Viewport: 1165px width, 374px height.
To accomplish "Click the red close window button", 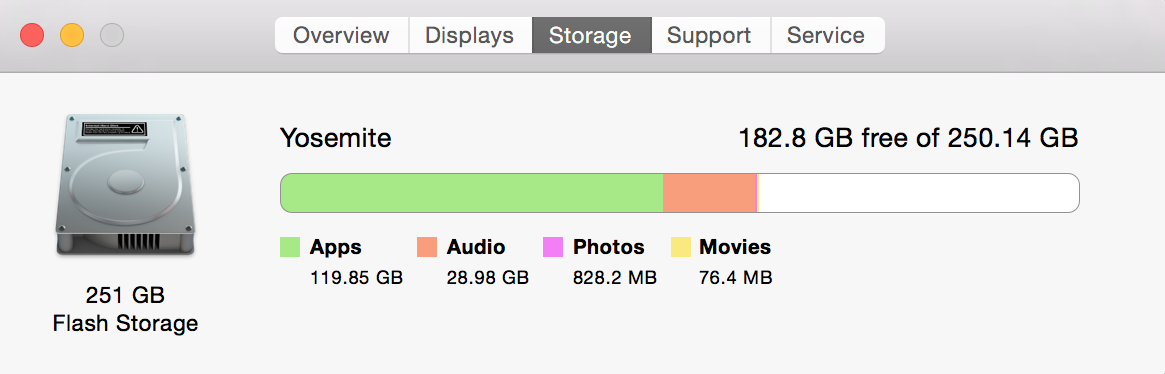I will coord(32,35).
